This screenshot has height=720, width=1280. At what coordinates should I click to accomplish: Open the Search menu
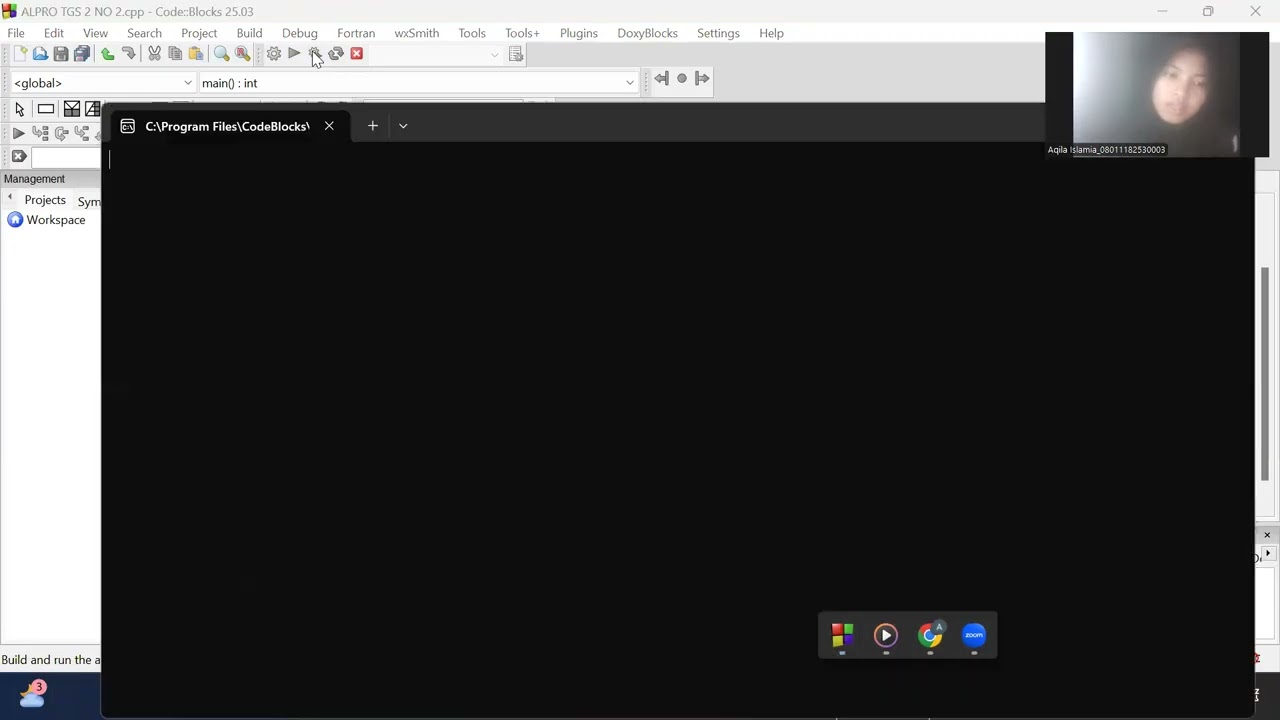coord(144,33)
